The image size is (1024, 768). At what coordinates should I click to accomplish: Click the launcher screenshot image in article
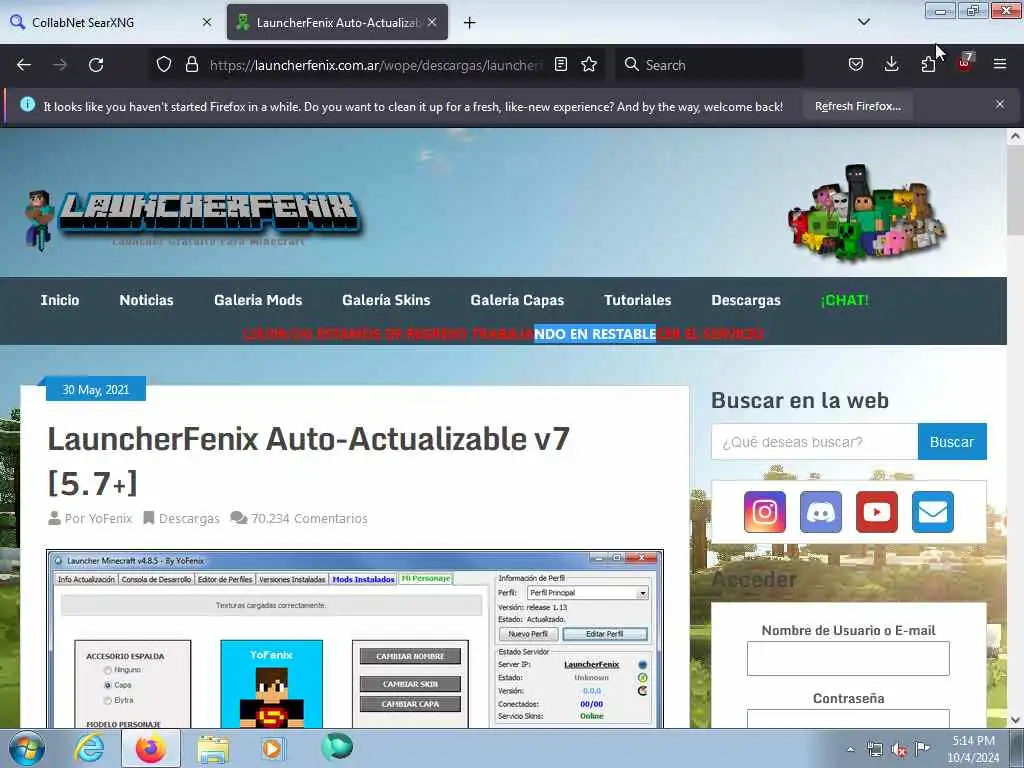pyautogui.click(x=355, y=639)
